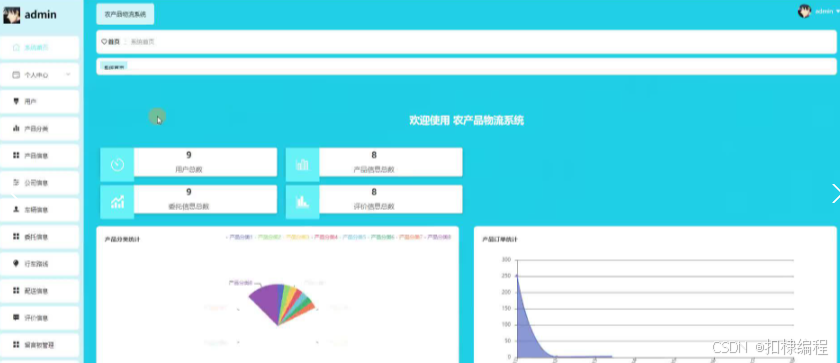Viewport: 840px width, 363px height.
Task: Expand the 个人中心 chevron
Action: click(68, 74)
